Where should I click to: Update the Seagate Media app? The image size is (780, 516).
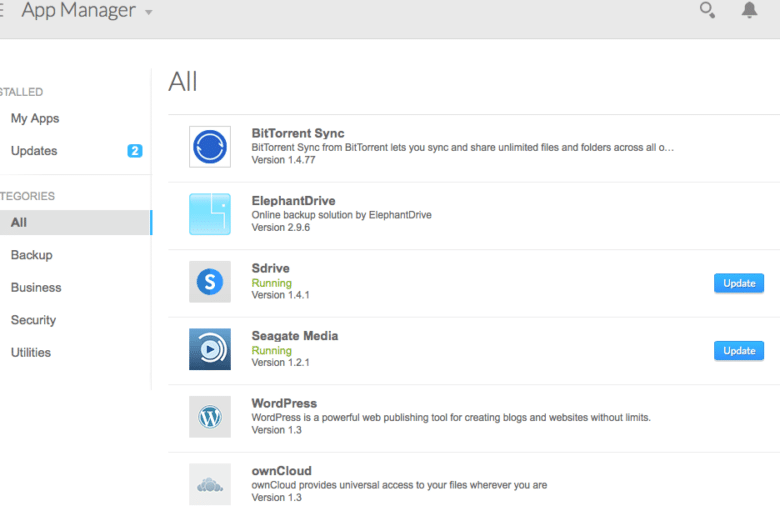pyautogui.click(x=739, y=351)
